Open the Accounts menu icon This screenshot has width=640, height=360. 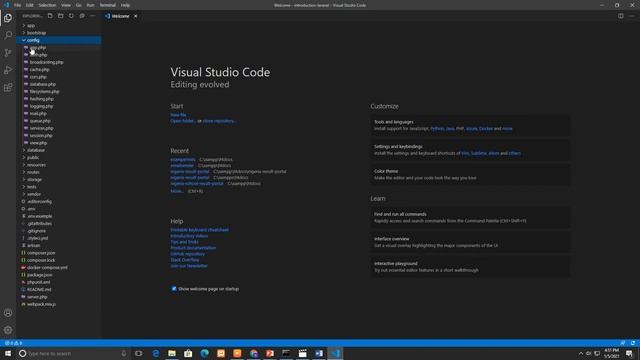point(8,313)
